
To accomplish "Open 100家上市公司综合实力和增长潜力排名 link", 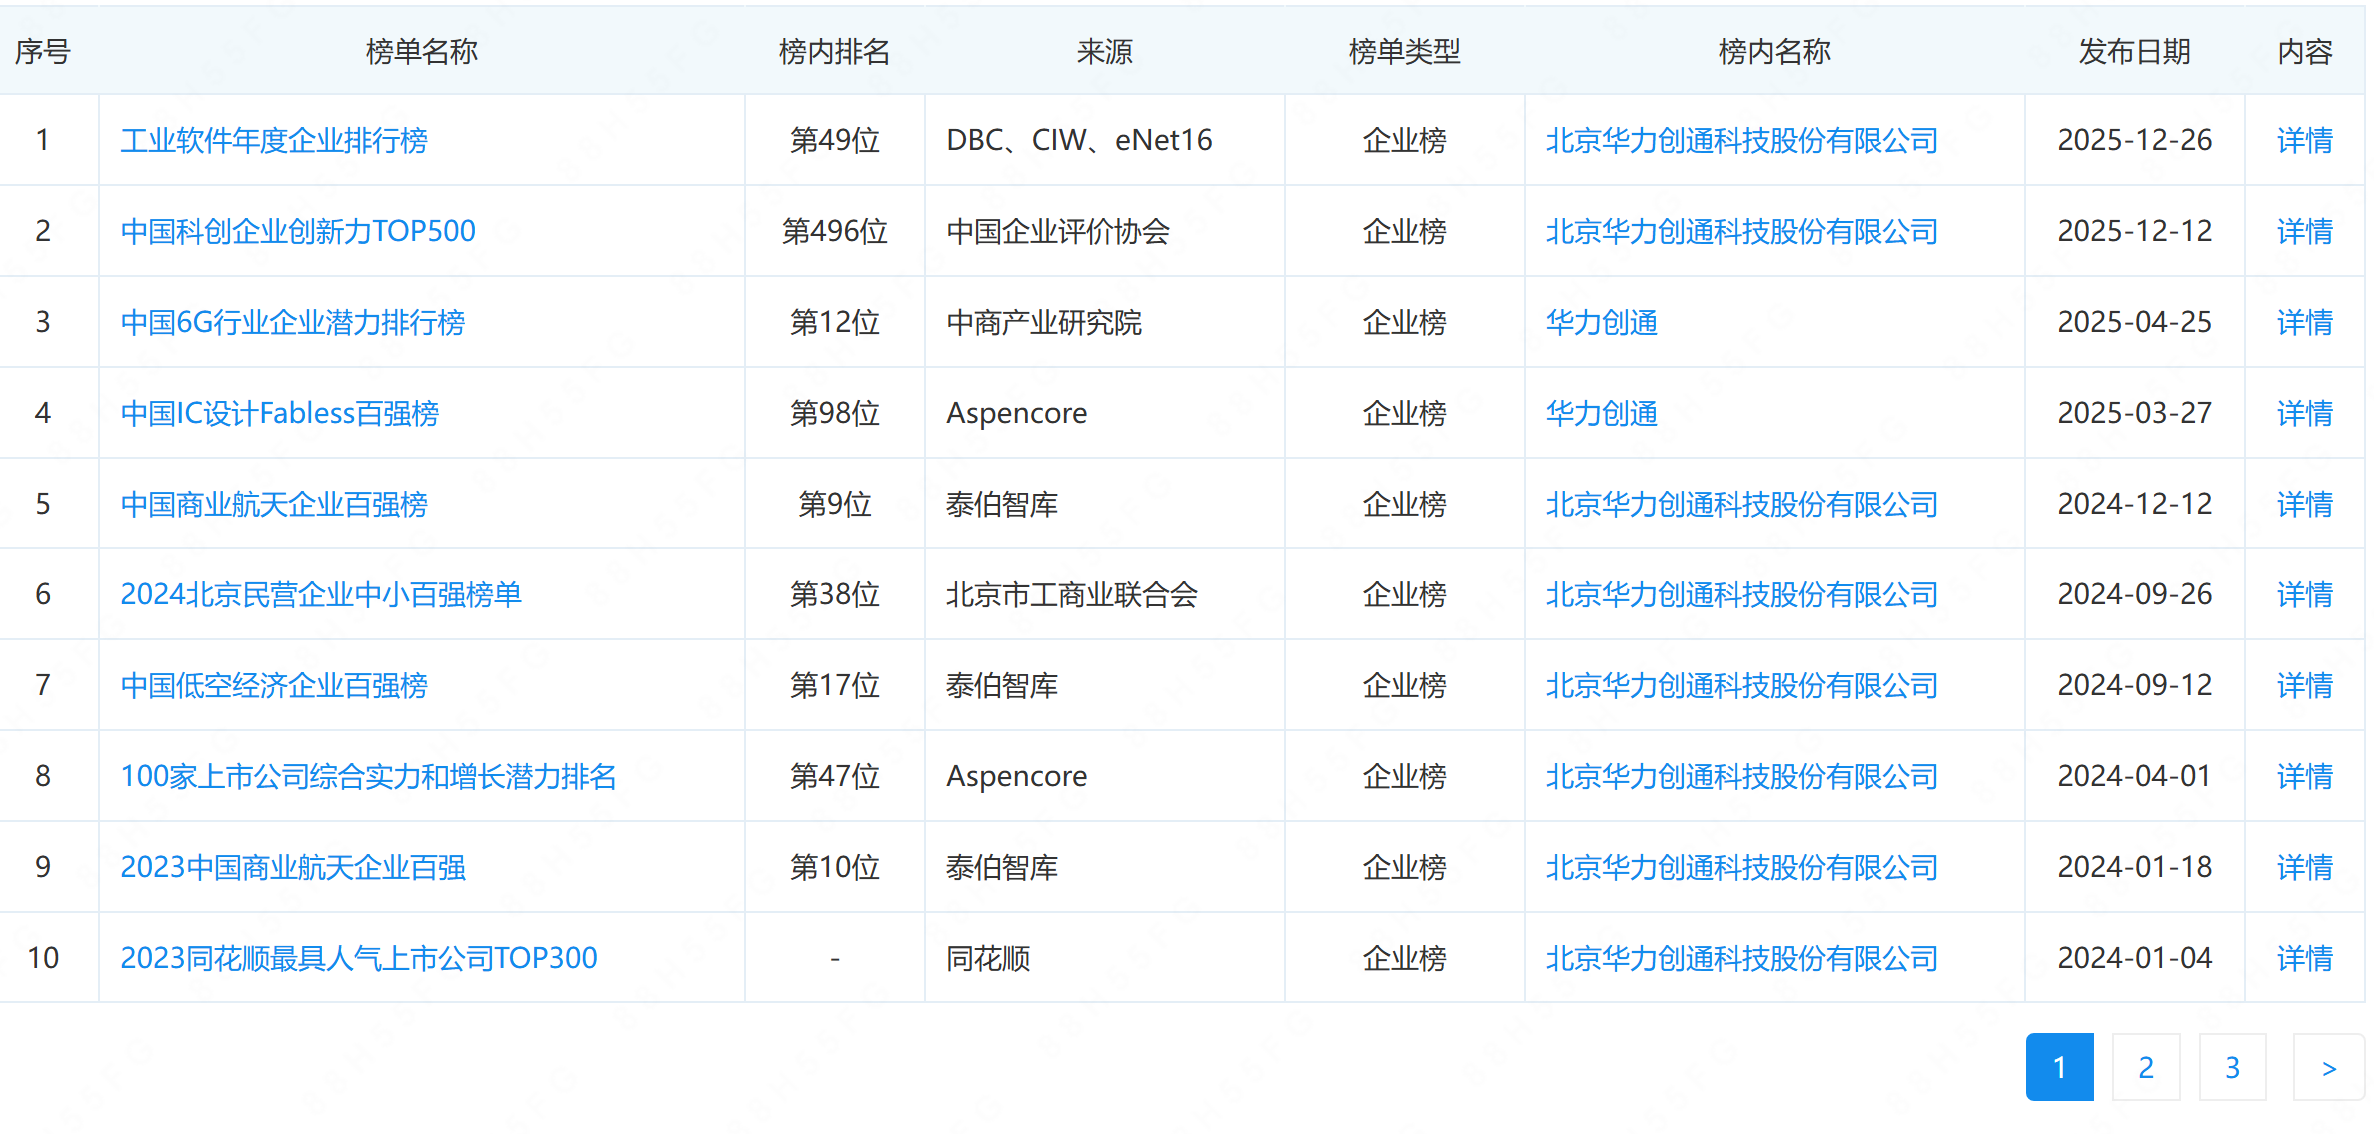I will pos(367,776).
